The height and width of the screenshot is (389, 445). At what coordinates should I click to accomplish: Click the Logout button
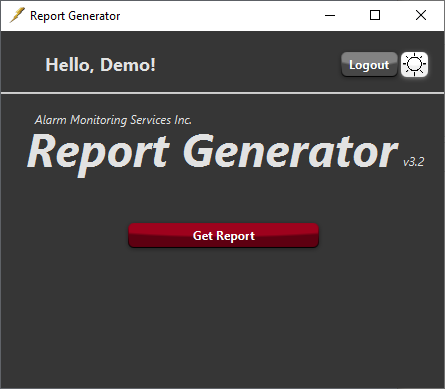point(369,64)
